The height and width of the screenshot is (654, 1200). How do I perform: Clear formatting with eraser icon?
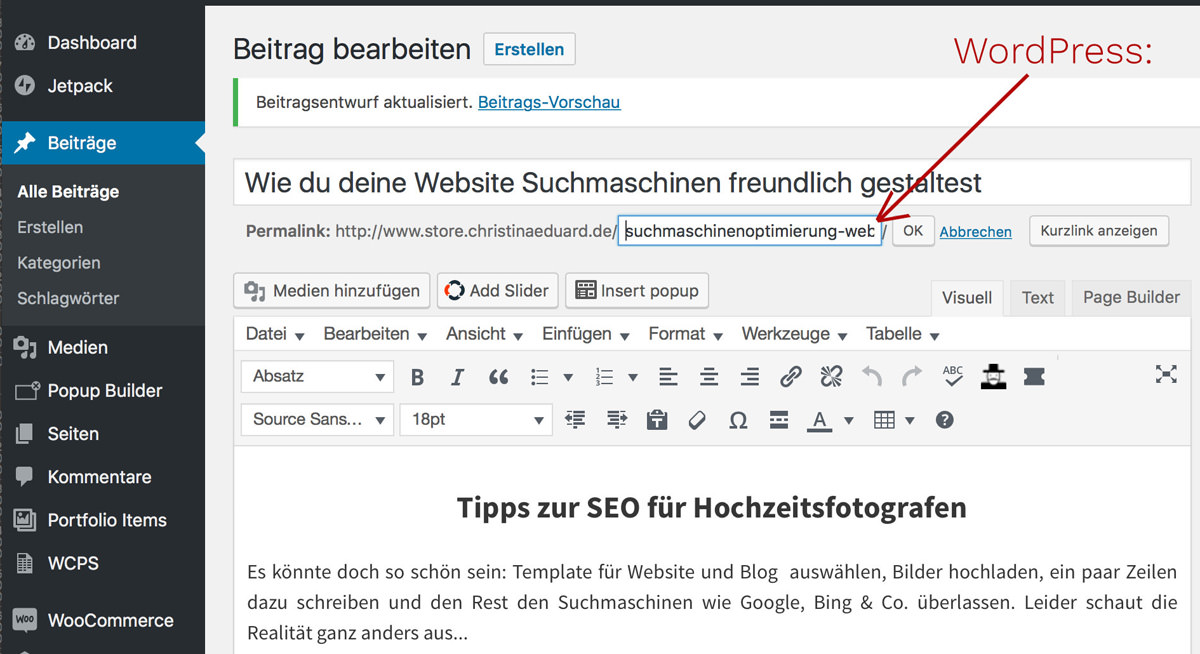tap(697, 420)
